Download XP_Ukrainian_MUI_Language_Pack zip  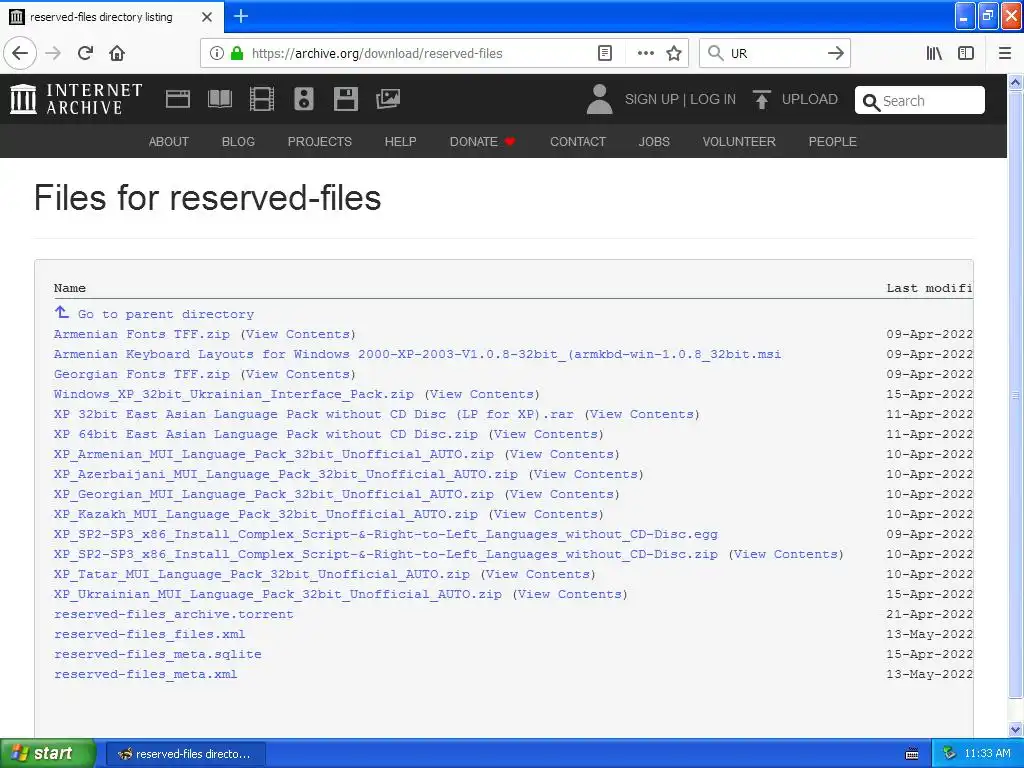click(x=278, y=594)
